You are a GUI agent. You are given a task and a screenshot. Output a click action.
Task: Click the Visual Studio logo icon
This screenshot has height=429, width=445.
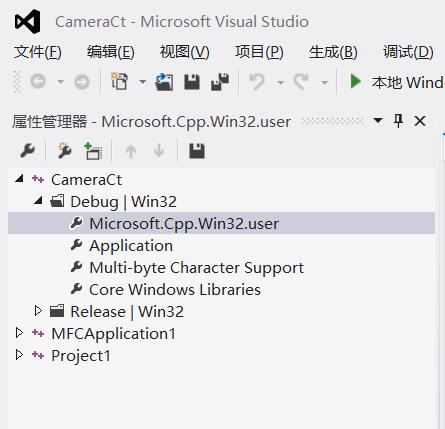(x=28, y=22)
